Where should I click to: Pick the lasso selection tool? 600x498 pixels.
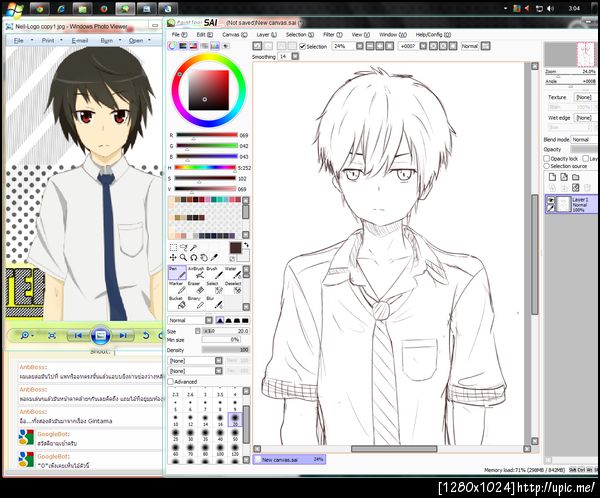pos(184,248)
